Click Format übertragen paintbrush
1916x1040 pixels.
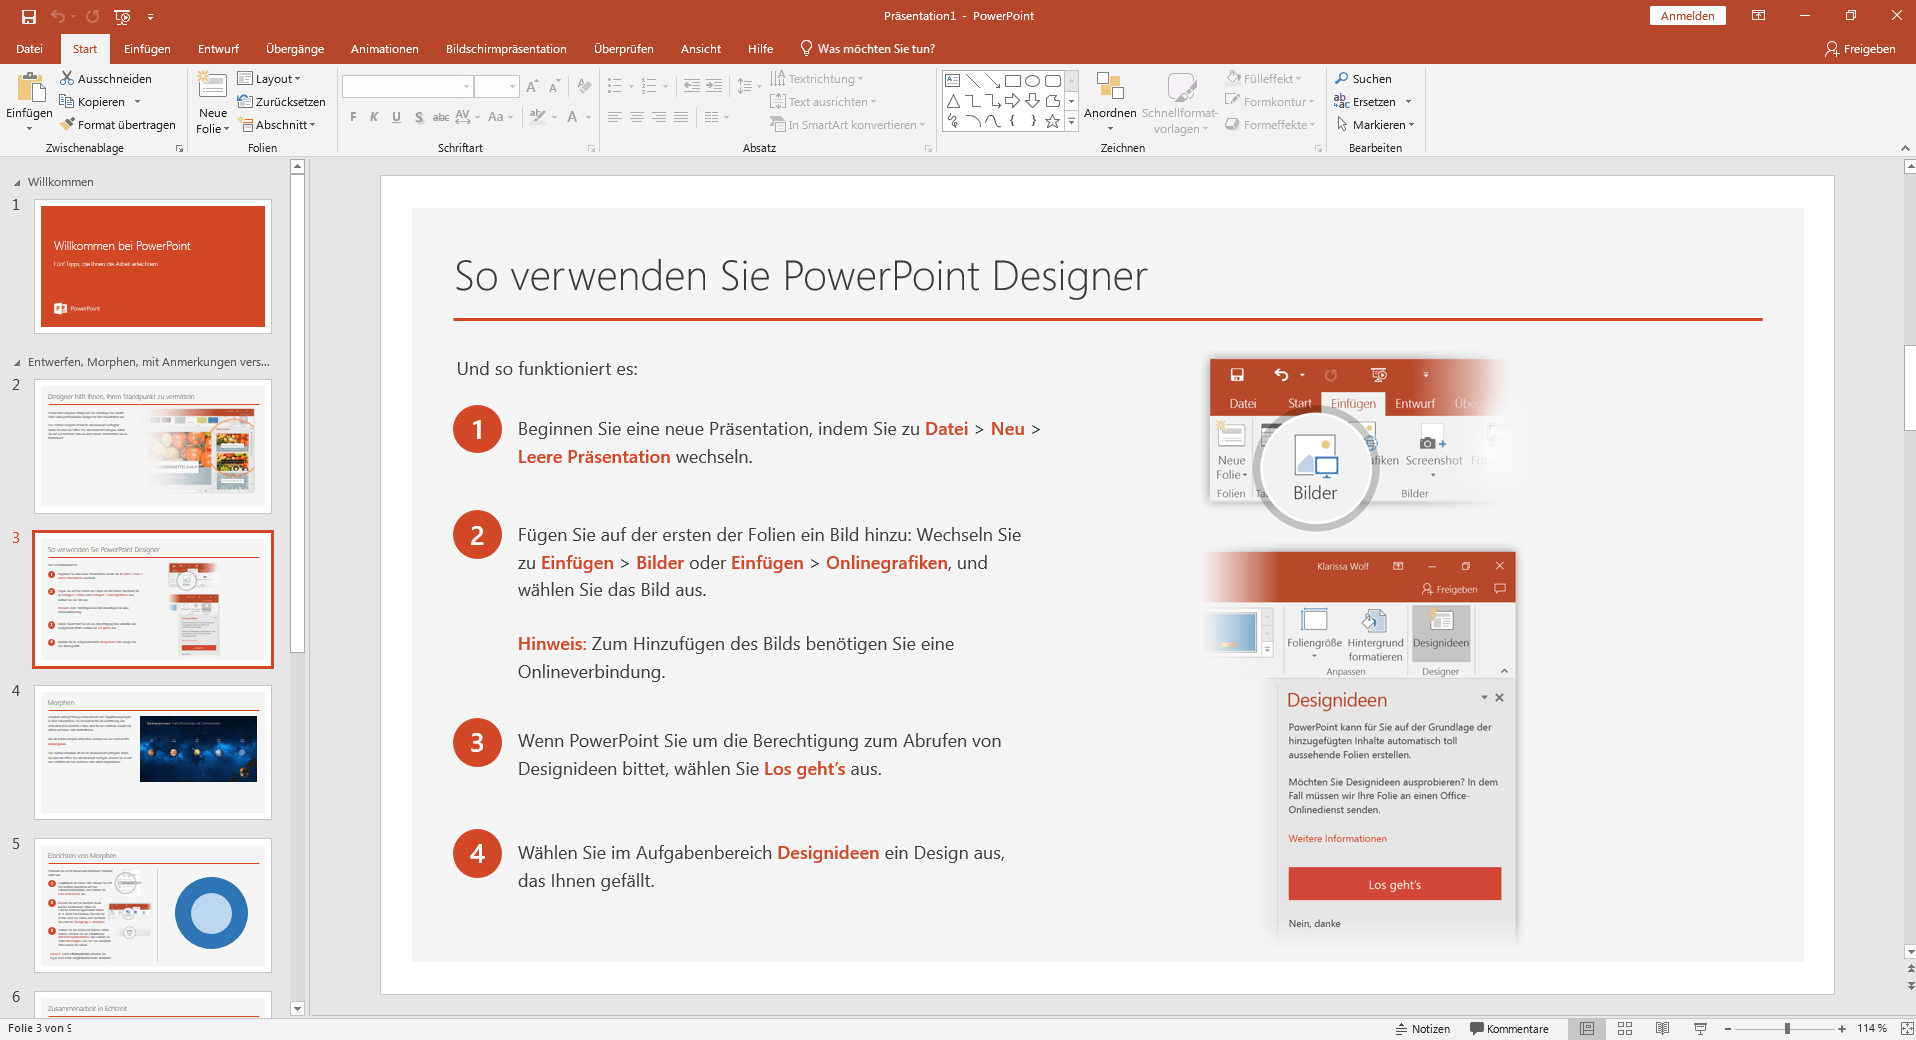[x=68, y=125]
